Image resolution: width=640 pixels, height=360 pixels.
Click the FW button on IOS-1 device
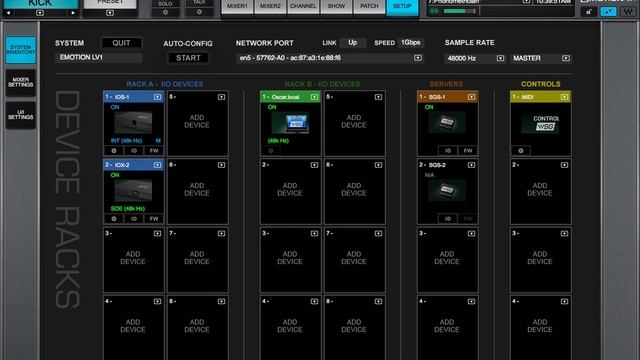[153, 151]
